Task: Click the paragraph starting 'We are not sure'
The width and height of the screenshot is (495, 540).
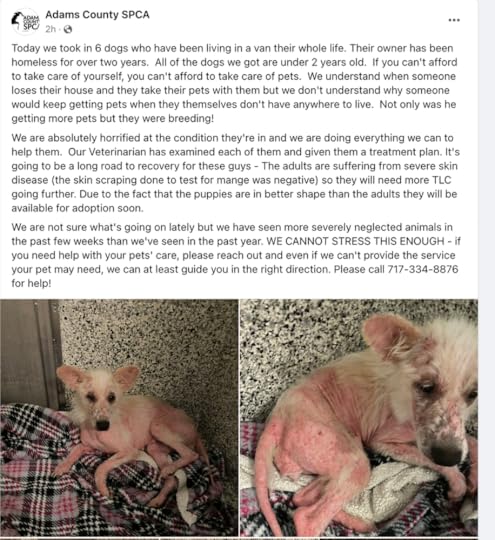Action: [236, 255]
